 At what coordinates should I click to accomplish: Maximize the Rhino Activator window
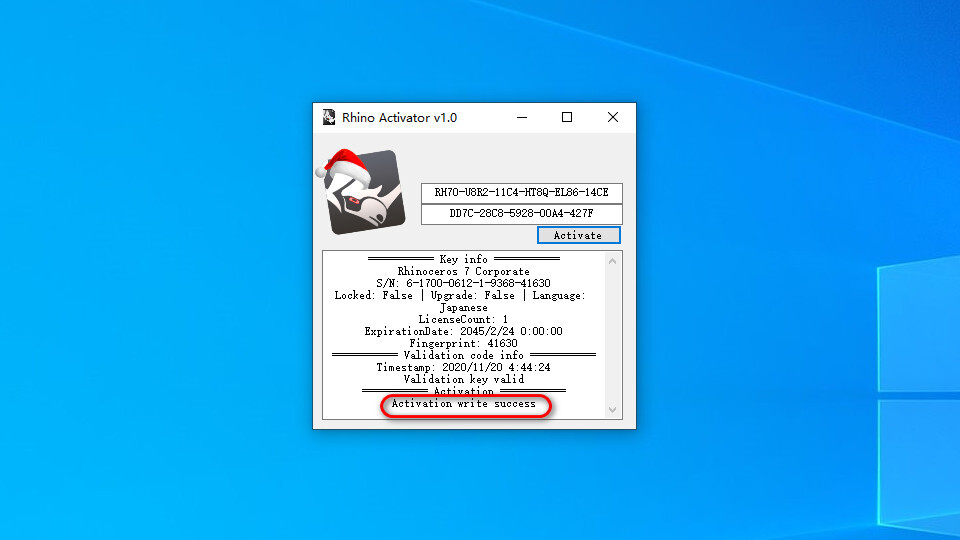567,118
